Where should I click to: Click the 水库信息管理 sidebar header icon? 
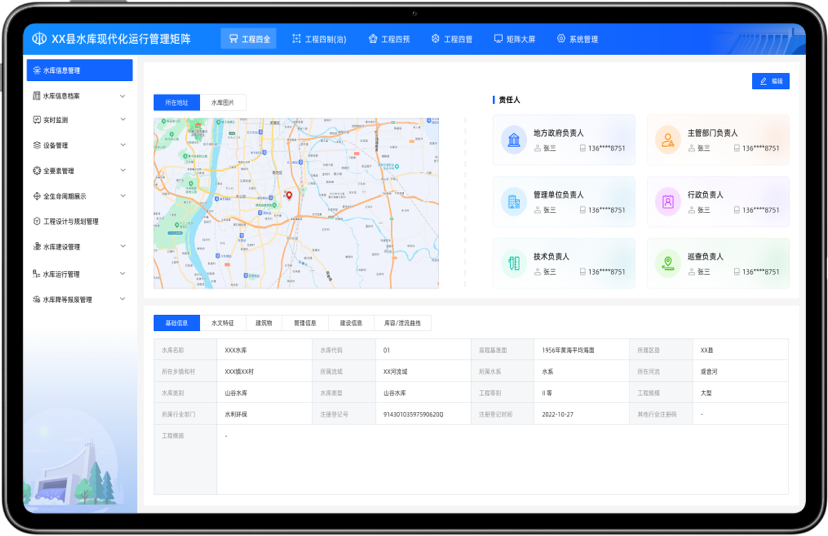click(x=37, y=70)
